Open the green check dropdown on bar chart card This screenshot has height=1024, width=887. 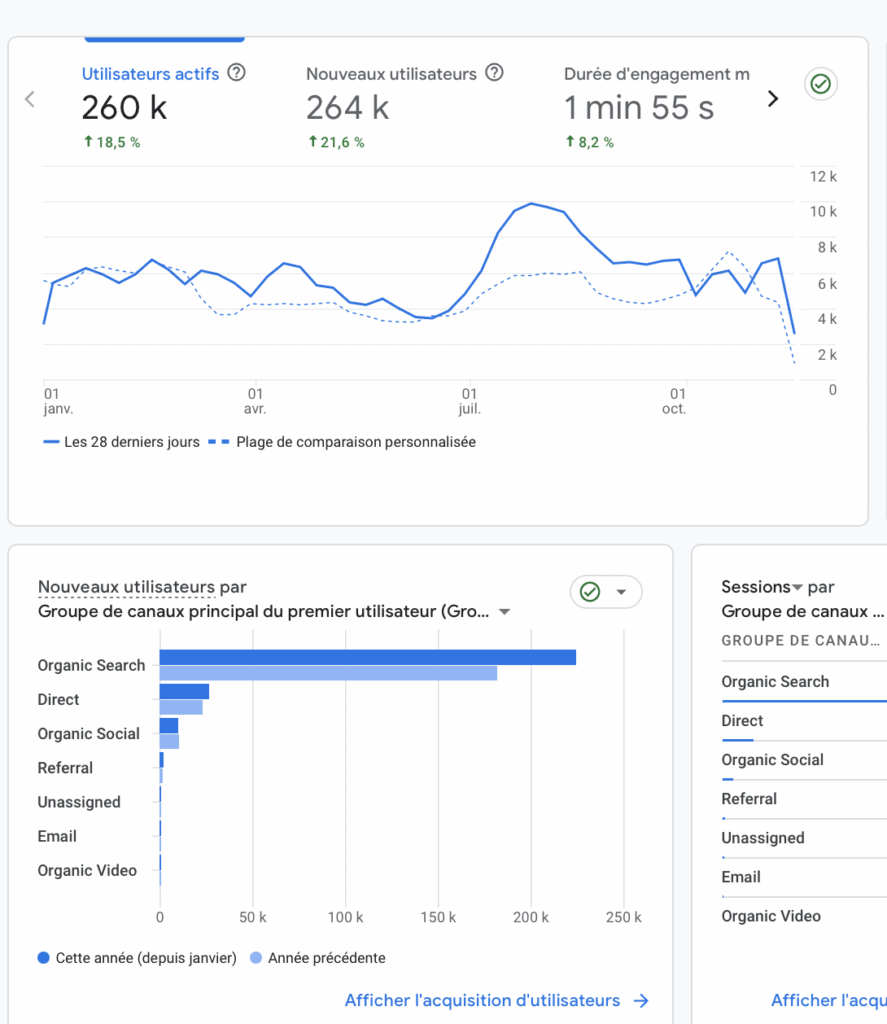(606, 592)
